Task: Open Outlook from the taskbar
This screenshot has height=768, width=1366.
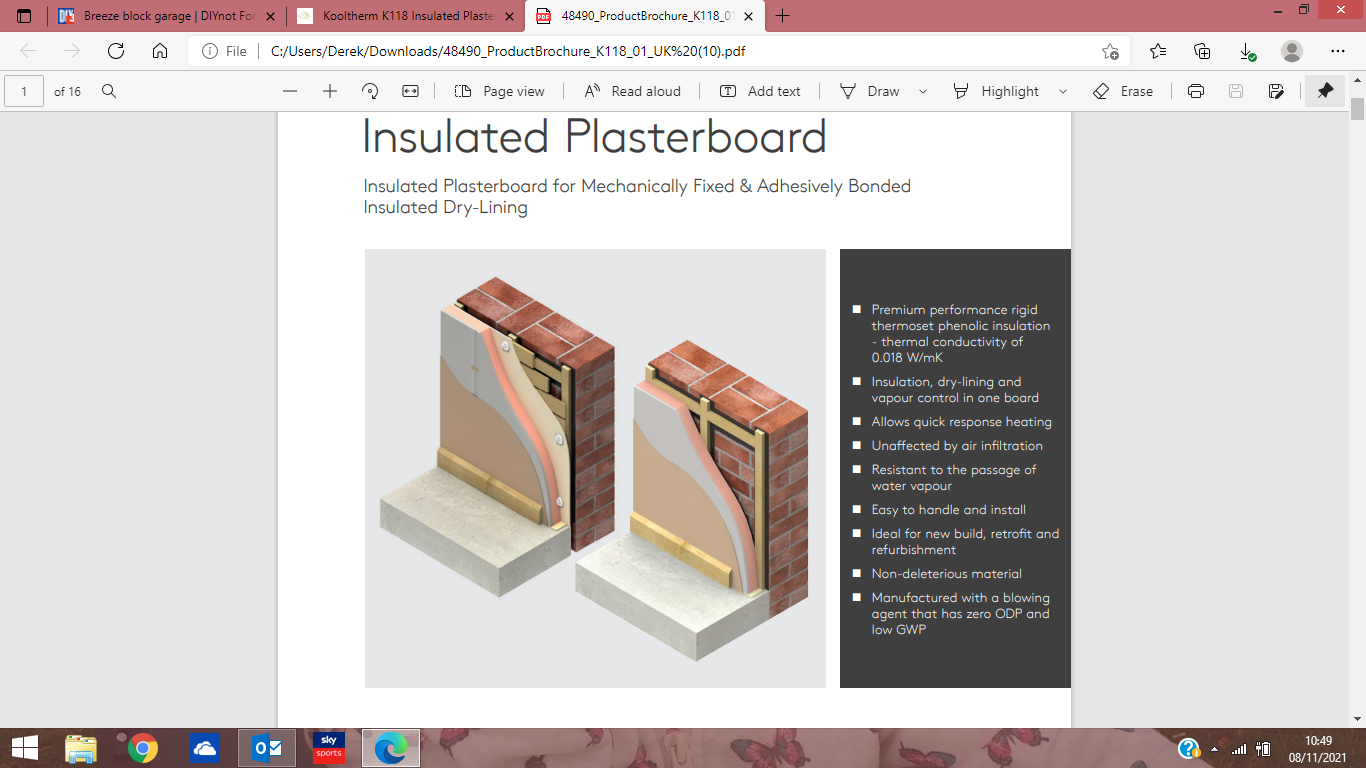Action: pyautogui.click(x=265, y=747)
